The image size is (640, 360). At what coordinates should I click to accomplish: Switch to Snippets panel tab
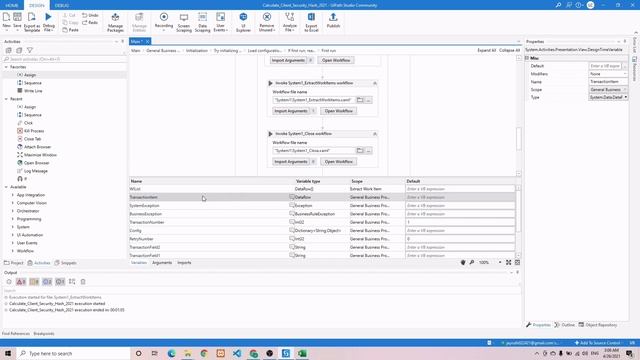[65, 263]
